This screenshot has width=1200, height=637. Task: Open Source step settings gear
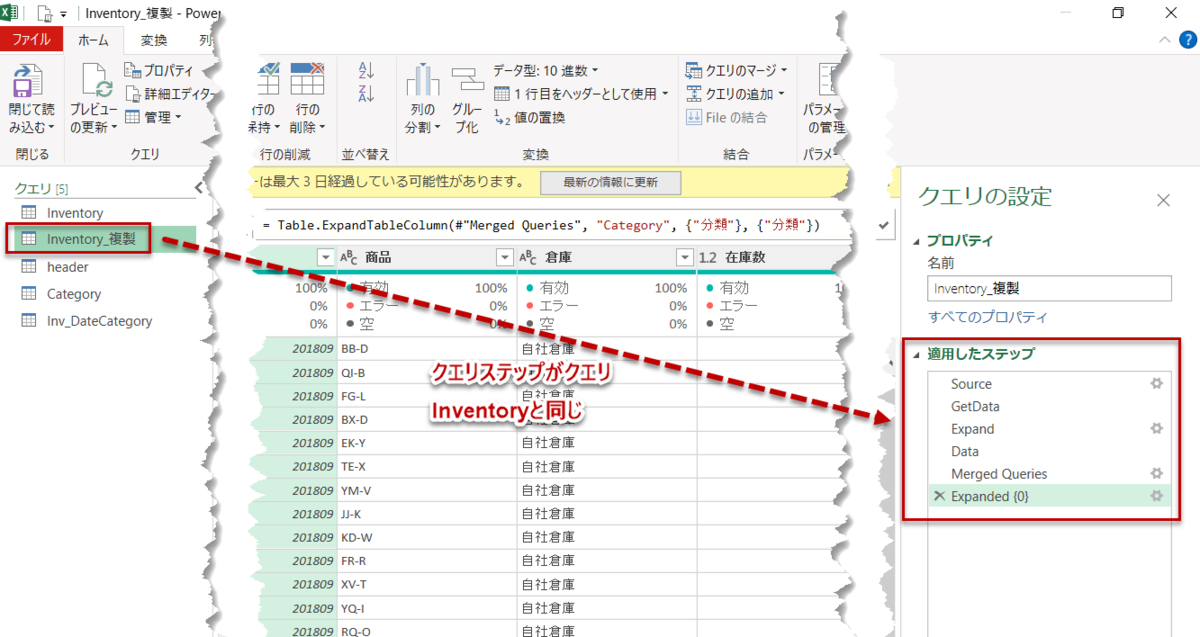click(x=1157, y=384)
